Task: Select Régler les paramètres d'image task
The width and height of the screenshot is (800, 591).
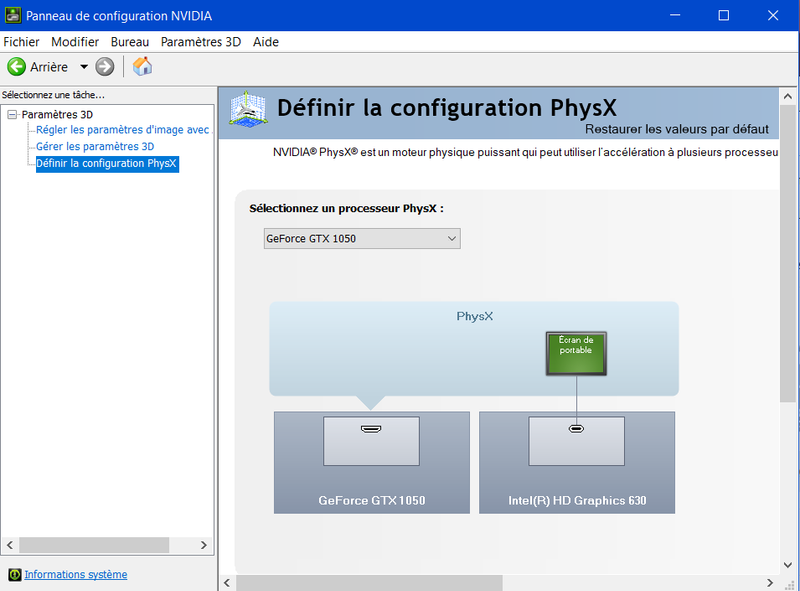Action: click(122, 130)
